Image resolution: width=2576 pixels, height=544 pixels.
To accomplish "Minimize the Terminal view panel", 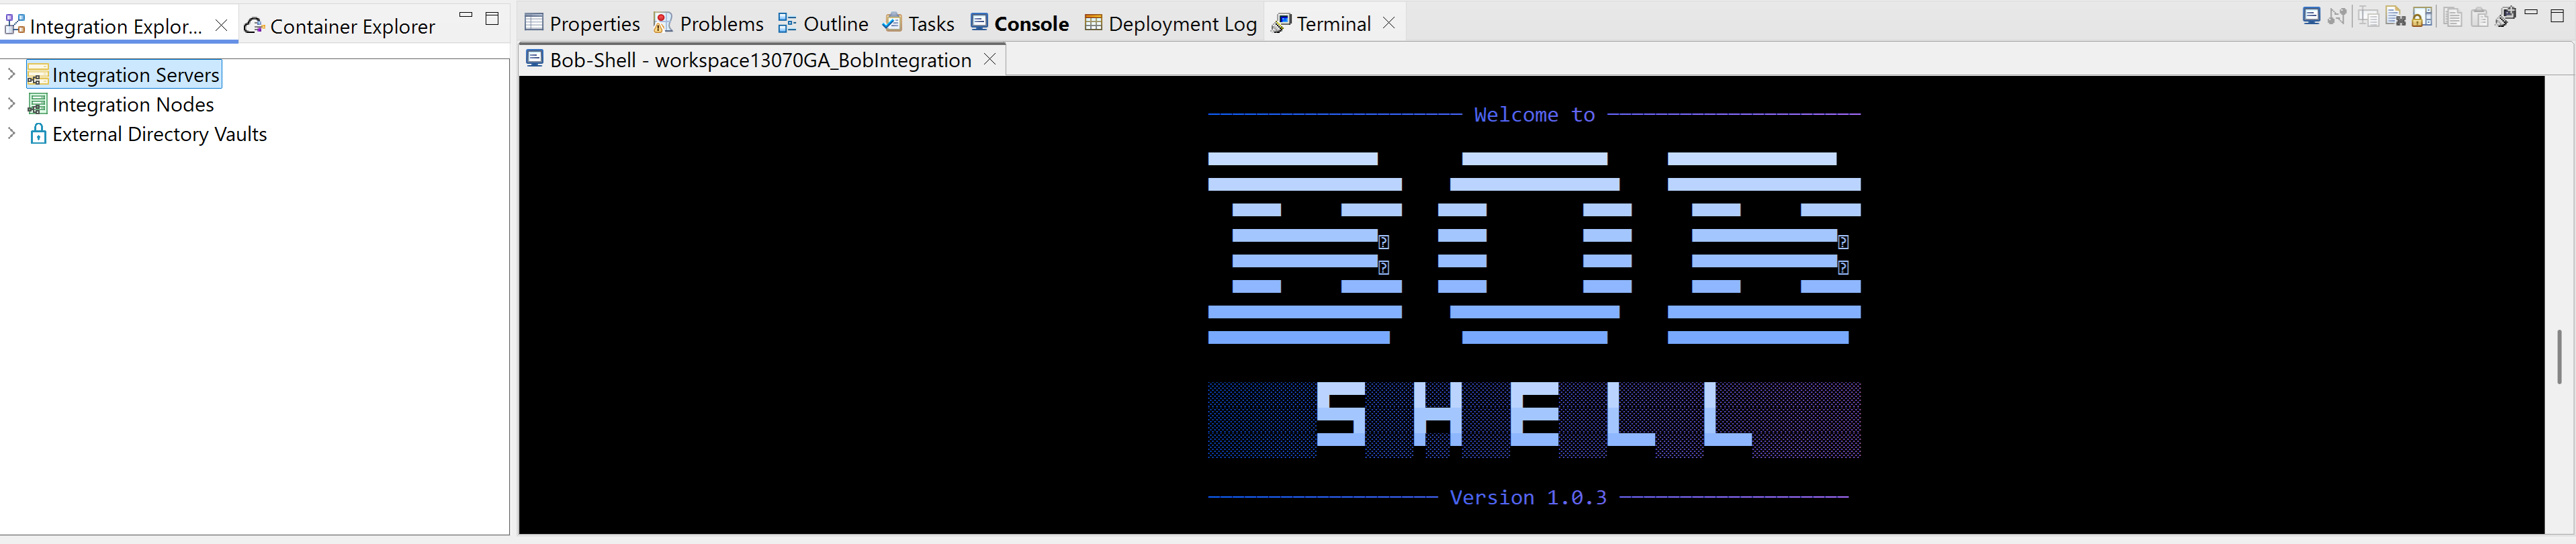I will (x=2531, y=12).
